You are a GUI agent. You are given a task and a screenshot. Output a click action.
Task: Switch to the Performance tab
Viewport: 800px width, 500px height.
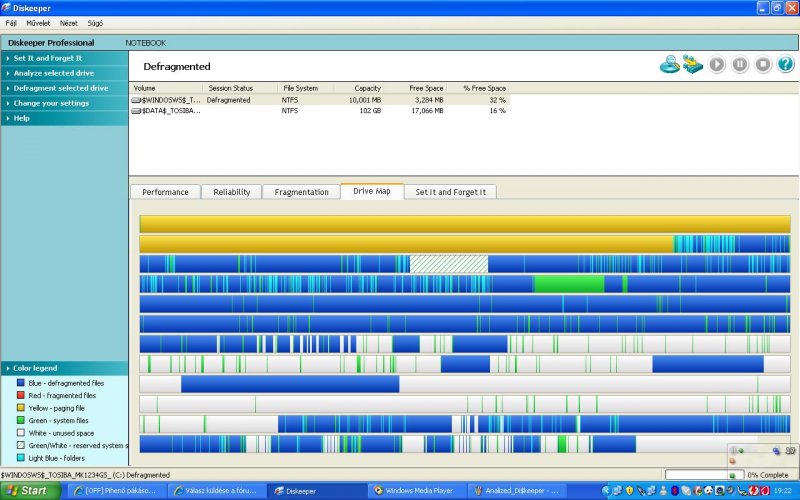click(x=165, y=192)
